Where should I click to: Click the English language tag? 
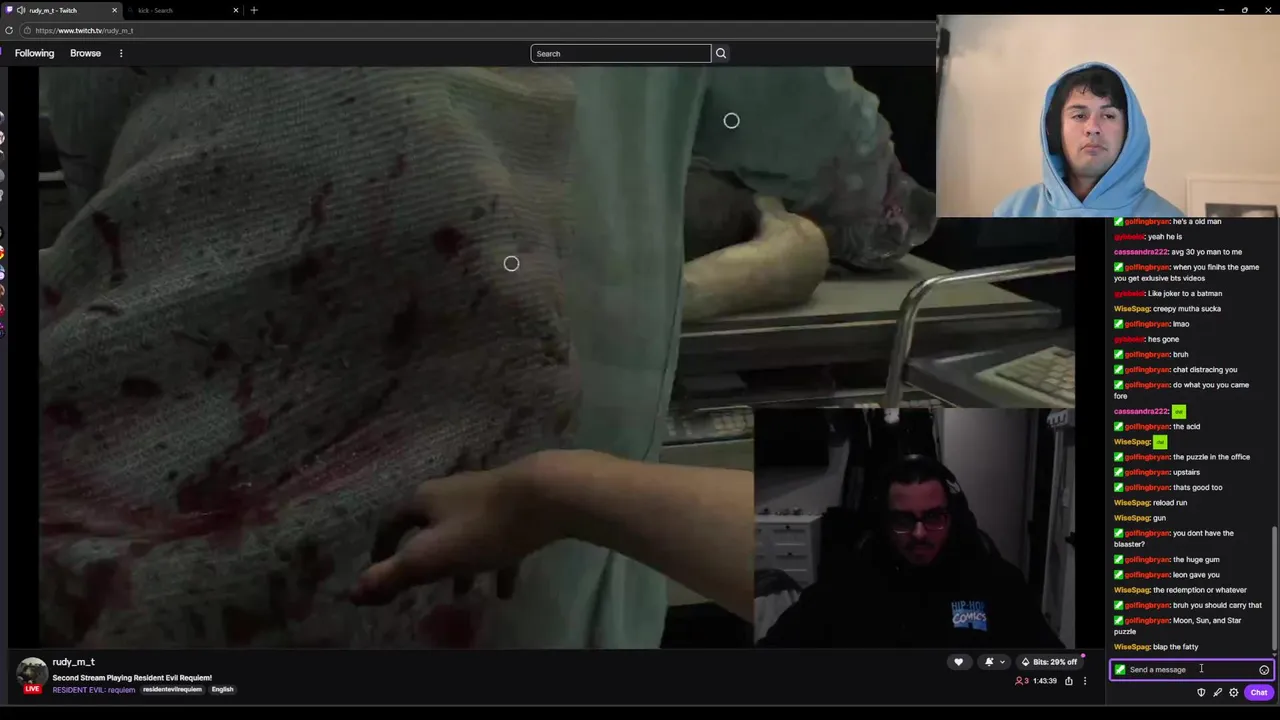222,689
